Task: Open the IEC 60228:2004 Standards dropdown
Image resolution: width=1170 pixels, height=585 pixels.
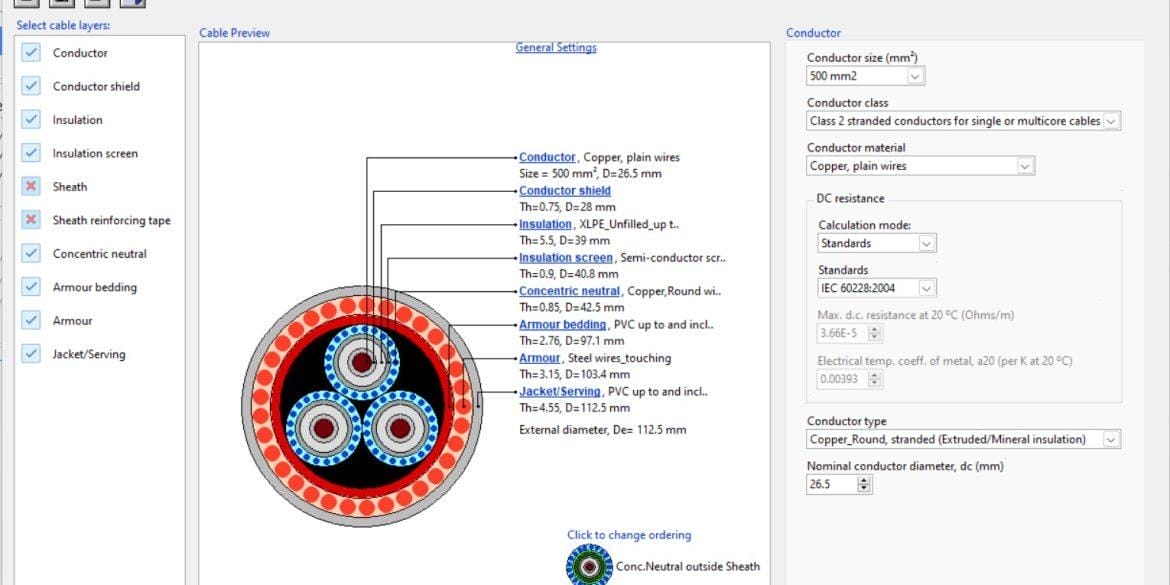Action: pyautogui.click(x=926, y=288)
